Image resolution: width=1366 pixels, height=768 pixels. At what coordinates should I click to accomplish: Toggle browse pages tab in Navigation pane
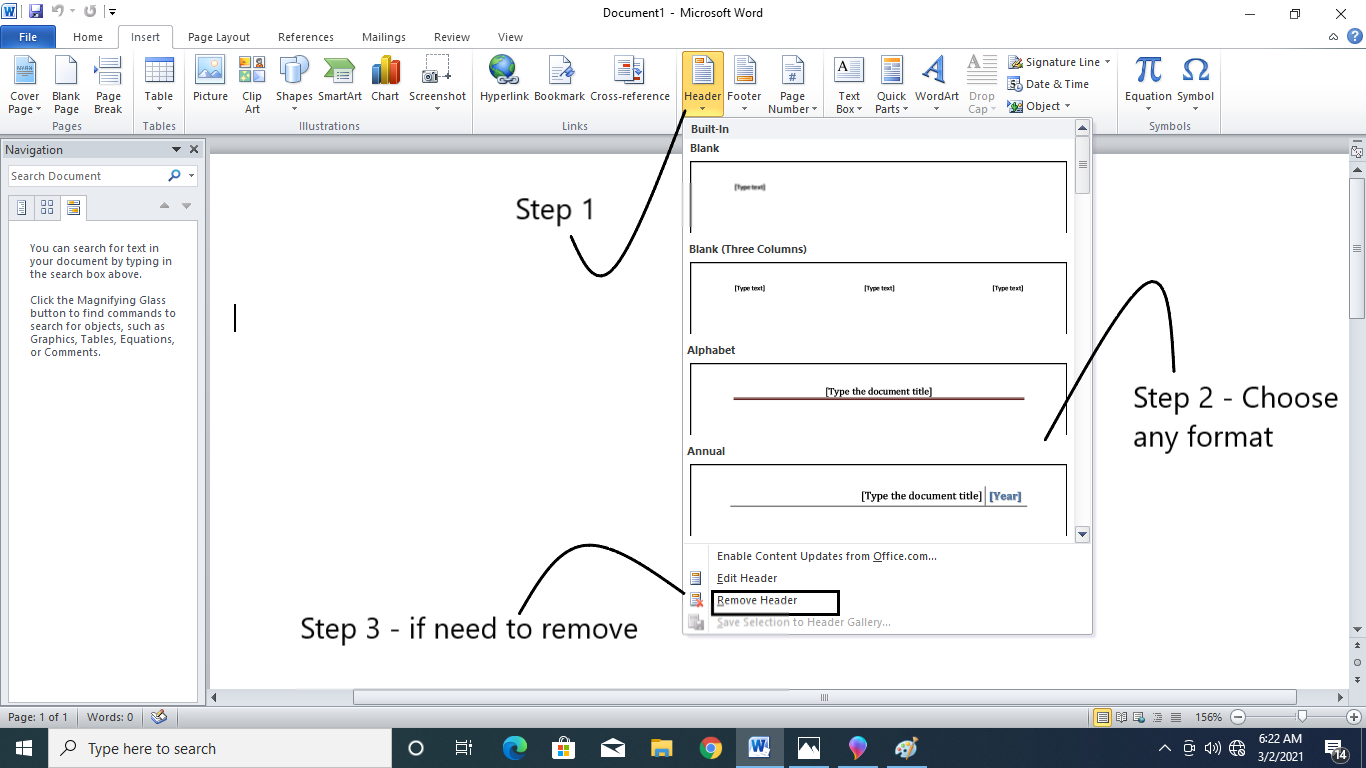tap(47, 207)
